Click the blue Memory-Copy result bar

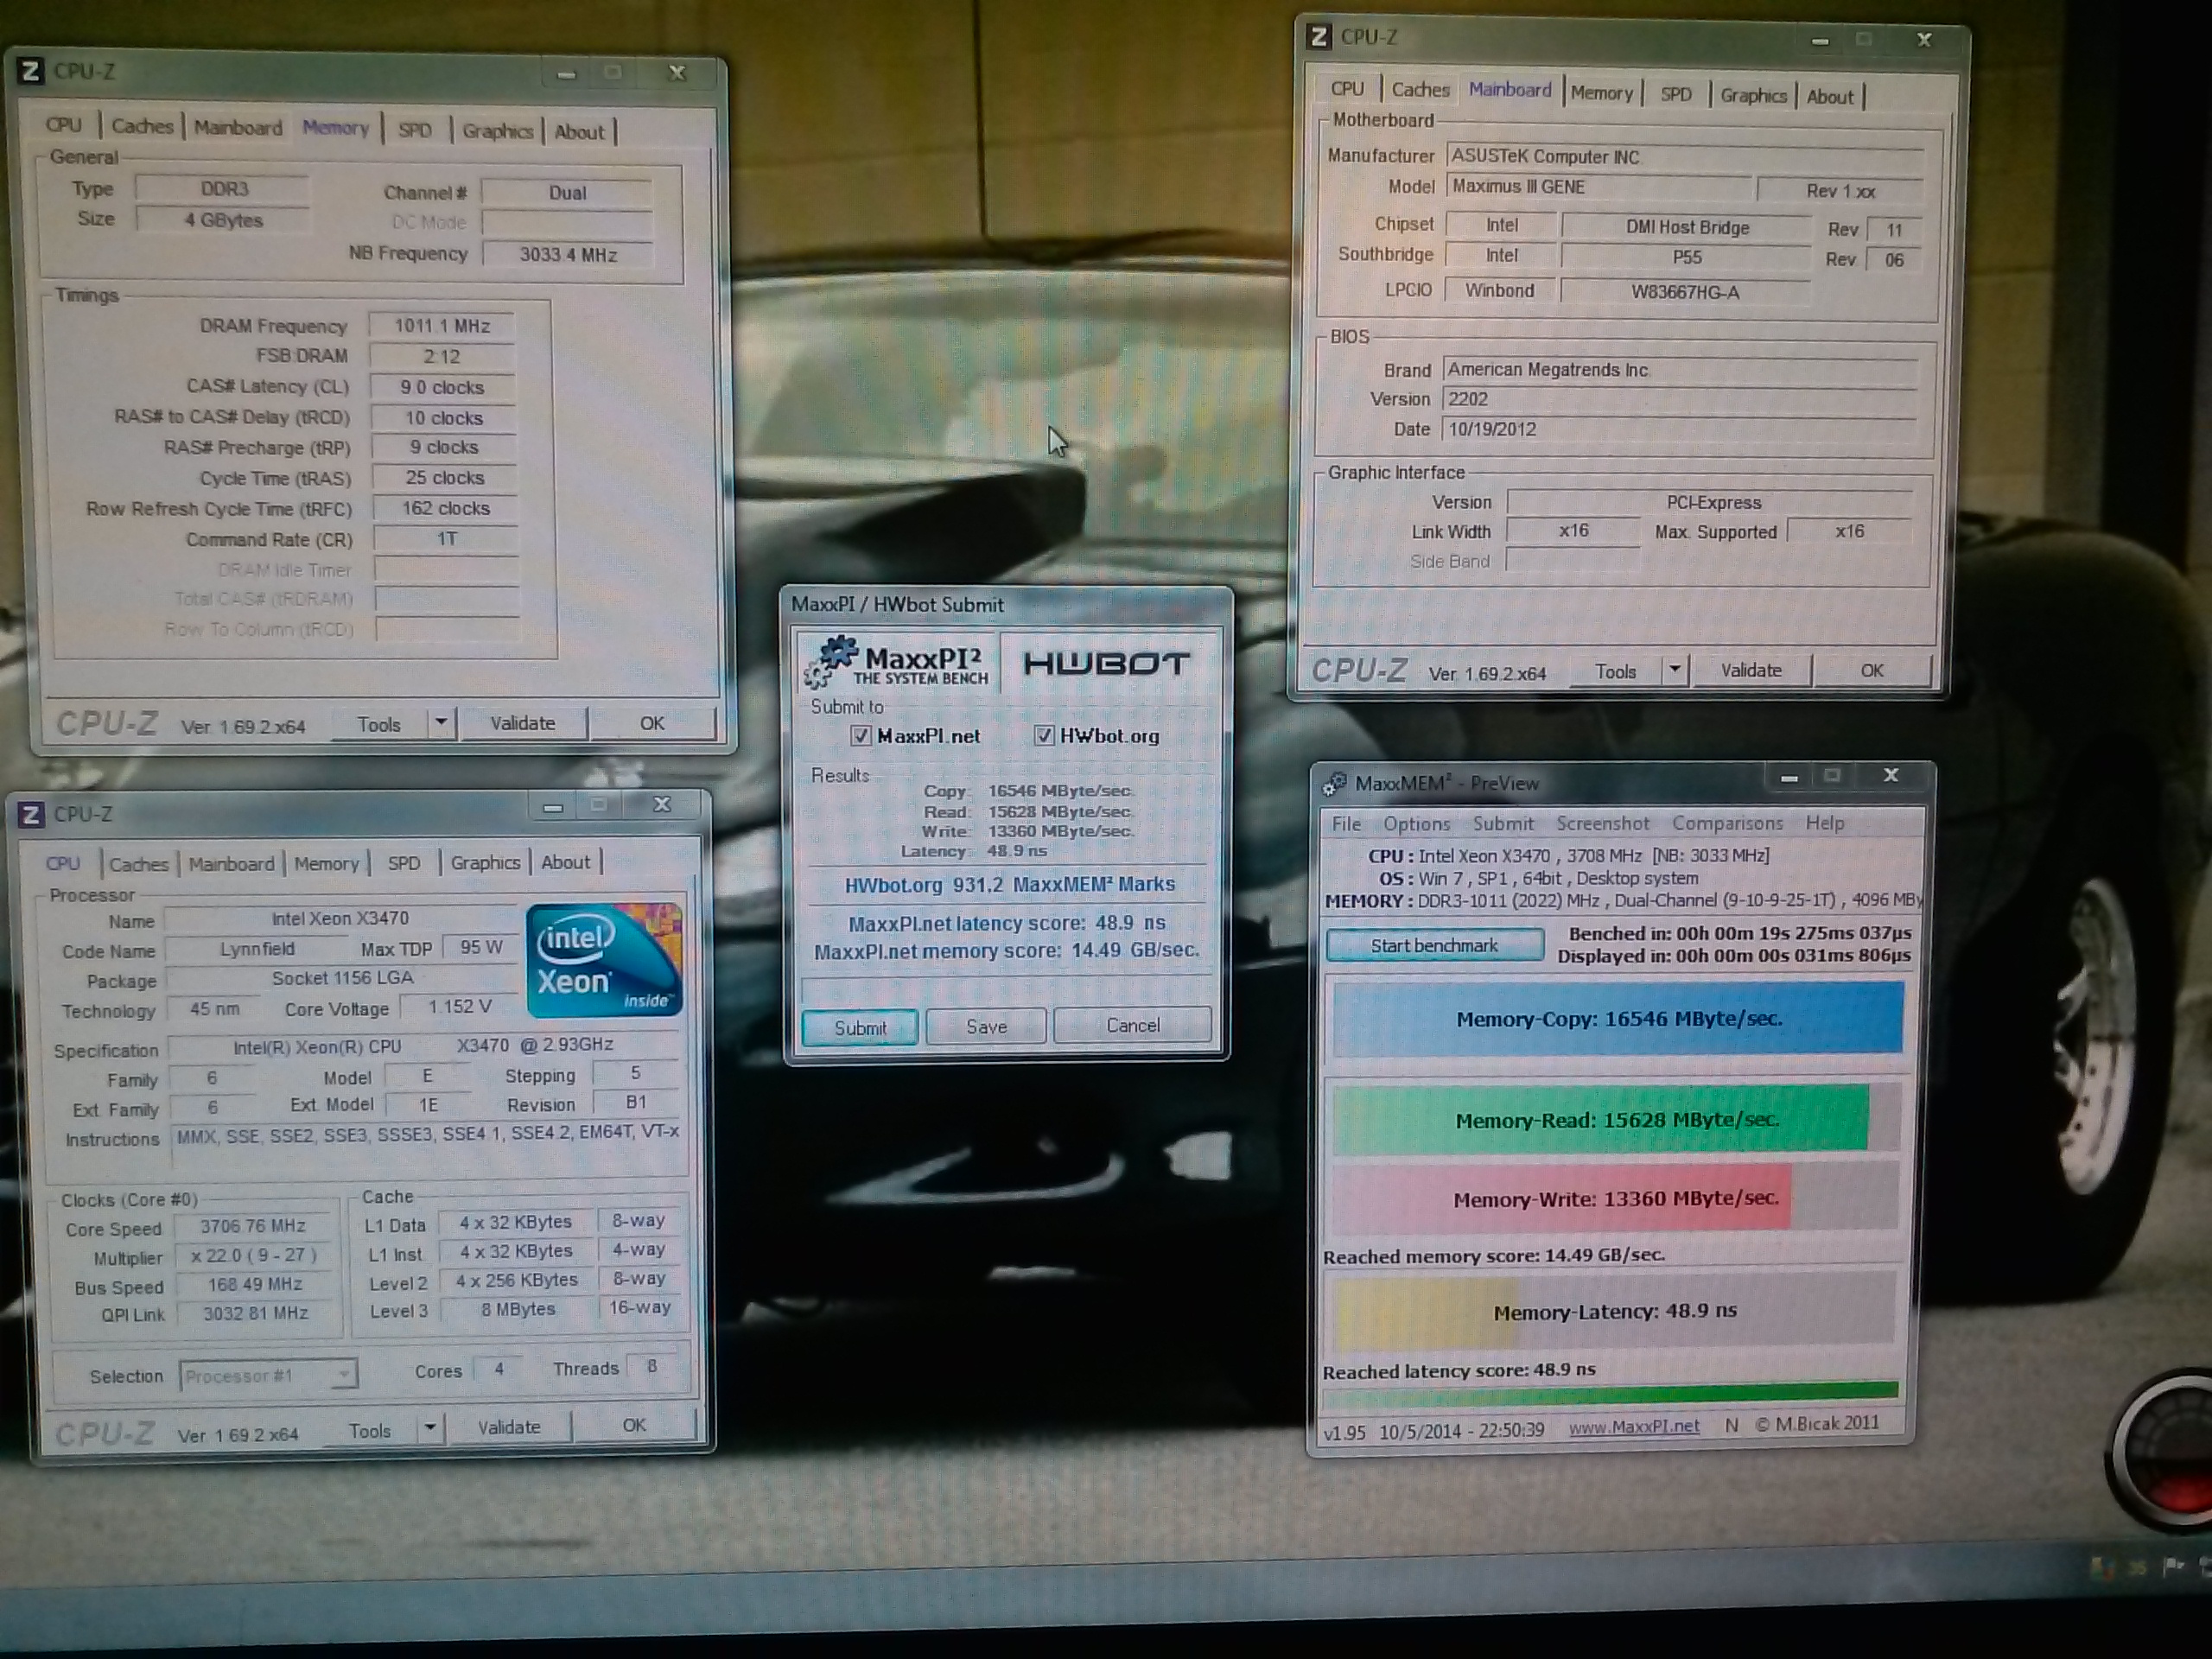[x=1617, y=1018]
